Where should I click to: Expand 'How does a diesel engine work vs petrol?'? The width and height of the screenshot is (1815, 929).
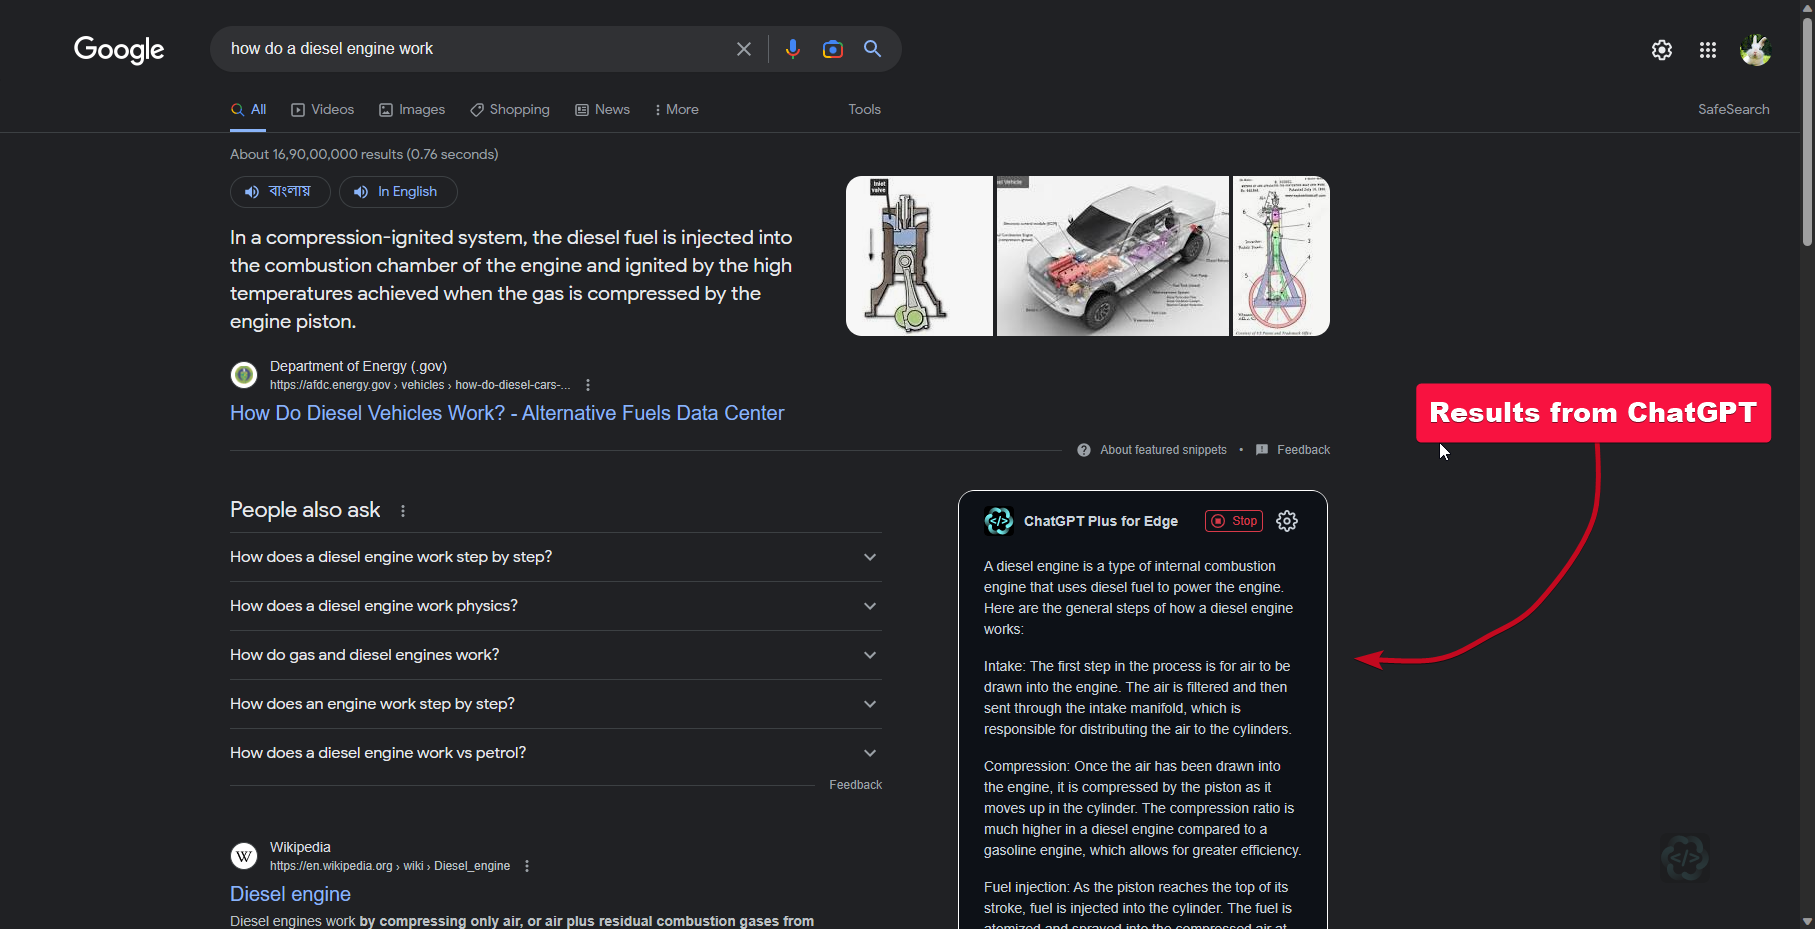556,753
